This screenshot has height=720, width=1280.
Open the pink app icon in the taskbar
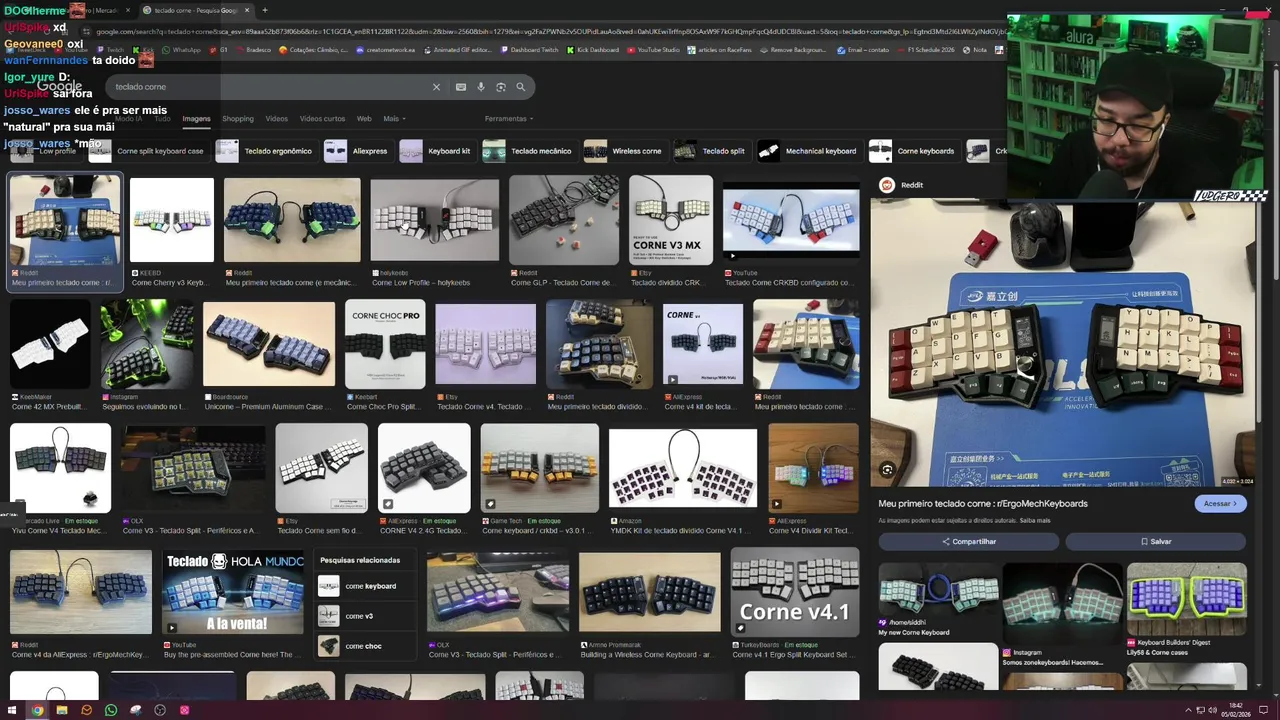[x=184, y=710]
